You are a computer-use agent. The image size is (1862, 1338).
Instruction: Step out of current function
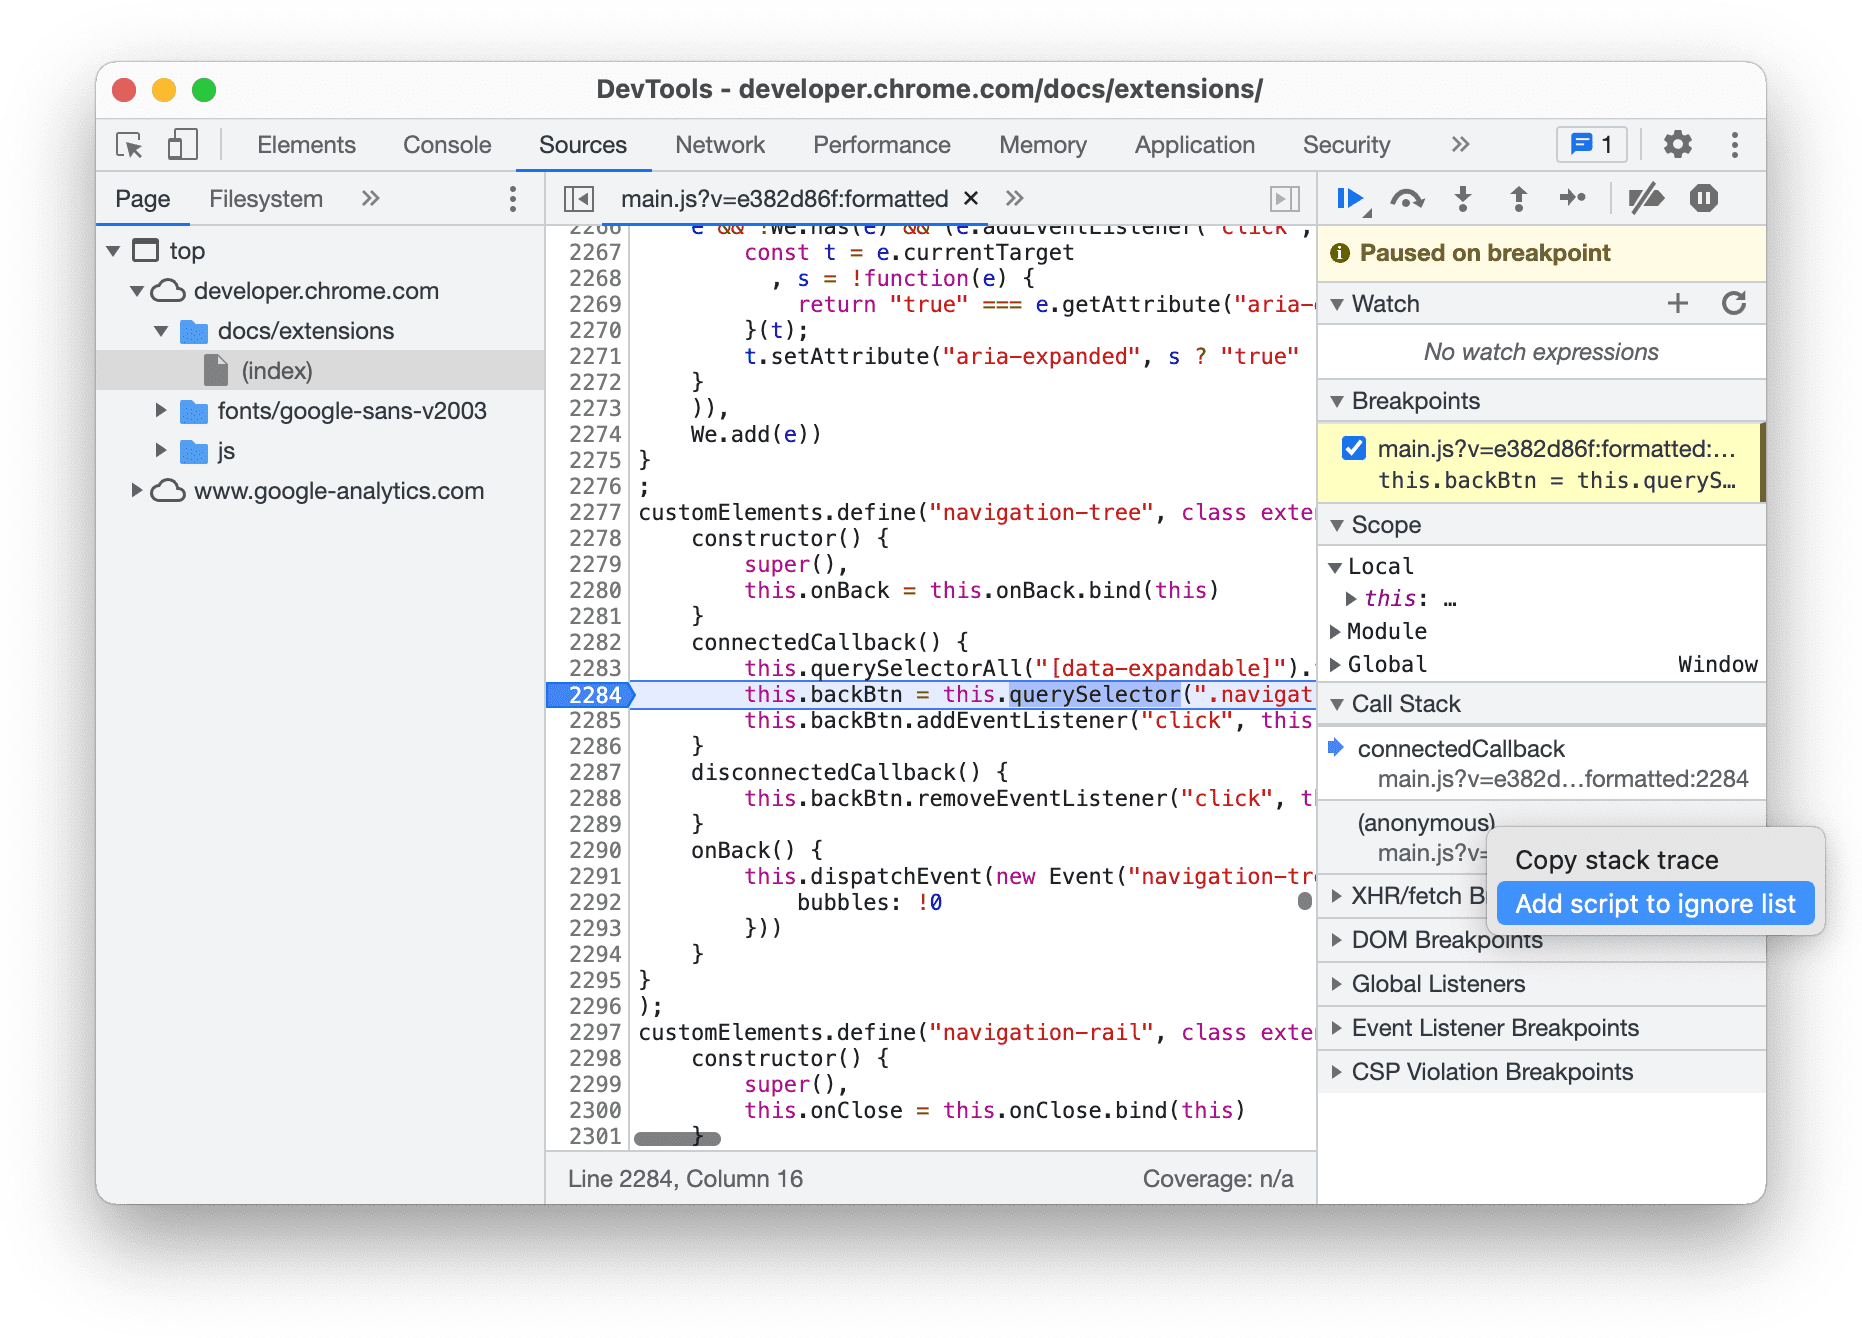1518,197
